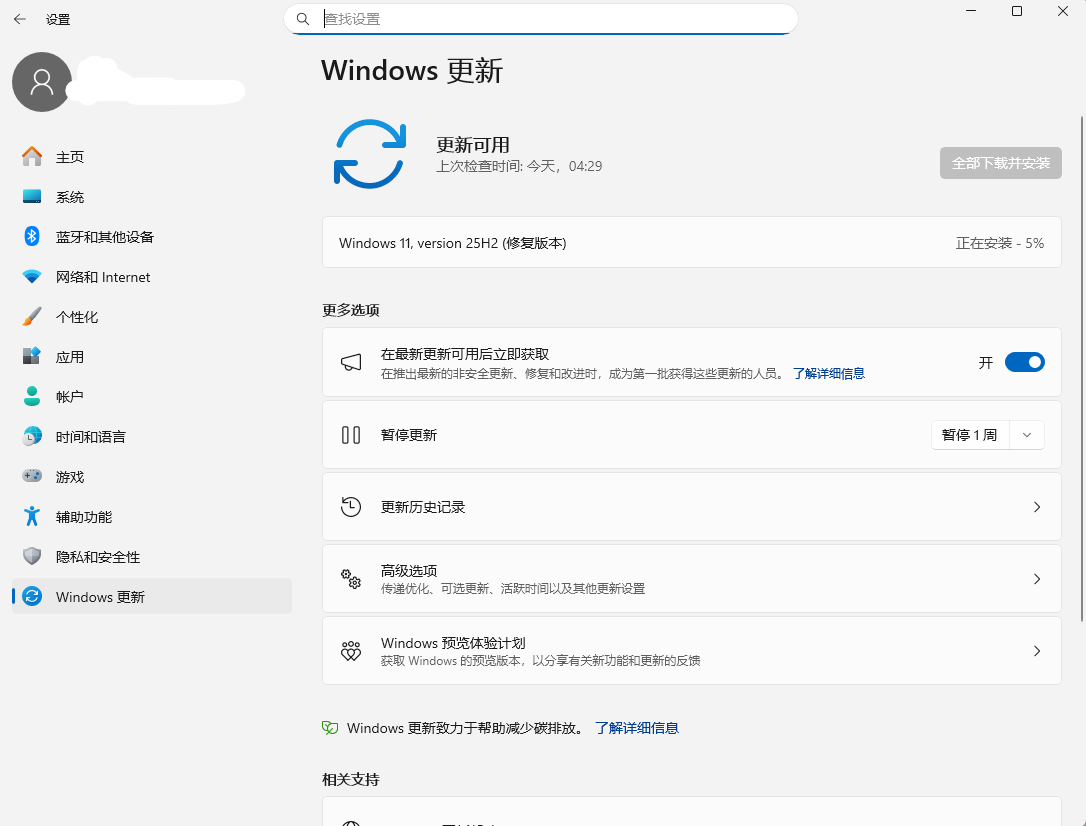Maximize the Settings window
Screen dimensions: 1086x826
tap(1017, 11)
